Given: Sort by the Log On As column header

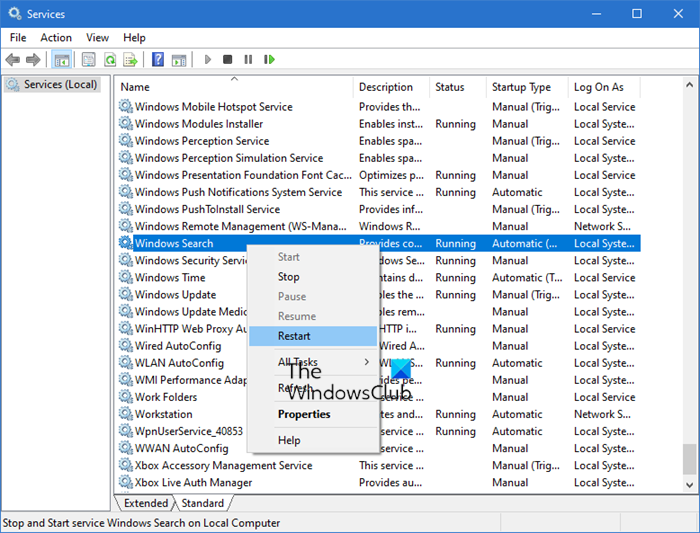Looking at the screenshot, I should click(604, 87).
